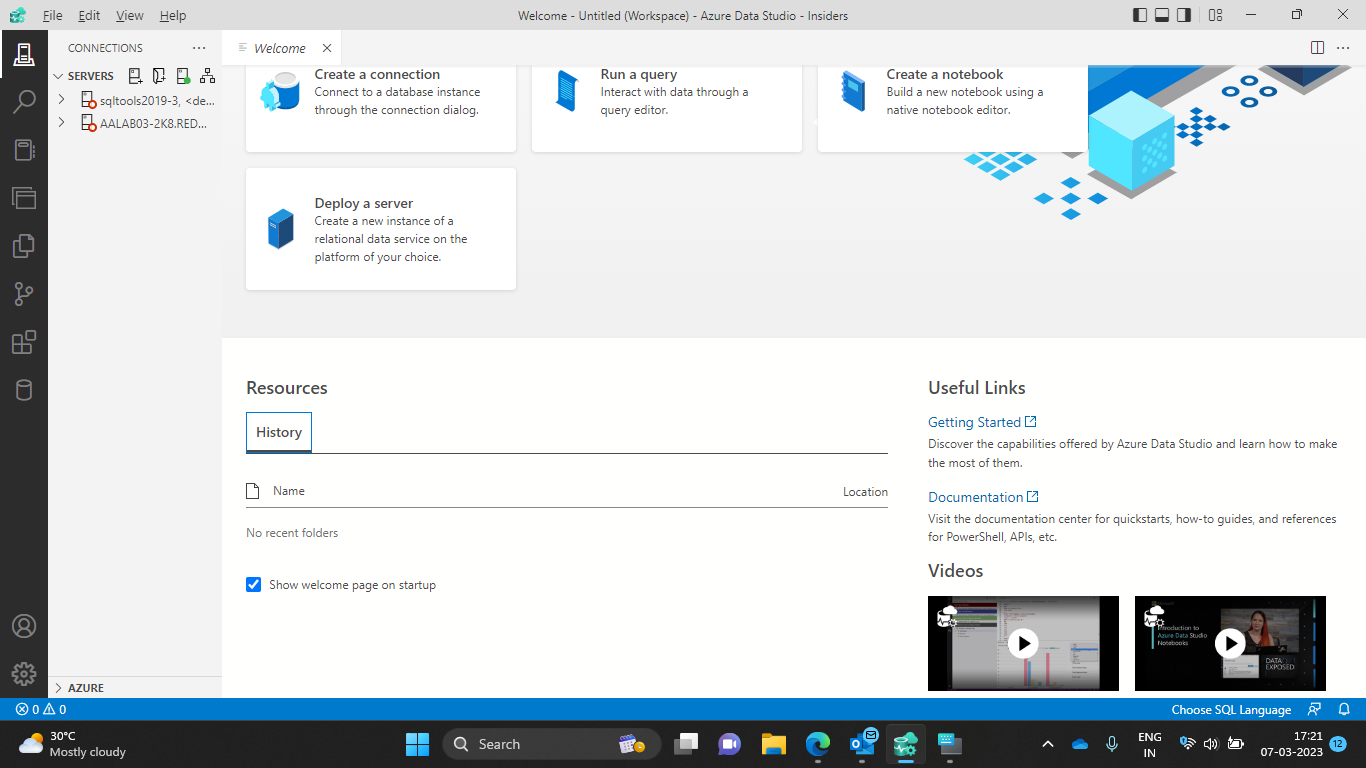Open the Notebooks view
Image resolution: width=1366 pixels, height=768 pixels.
(x=24, y=149)
